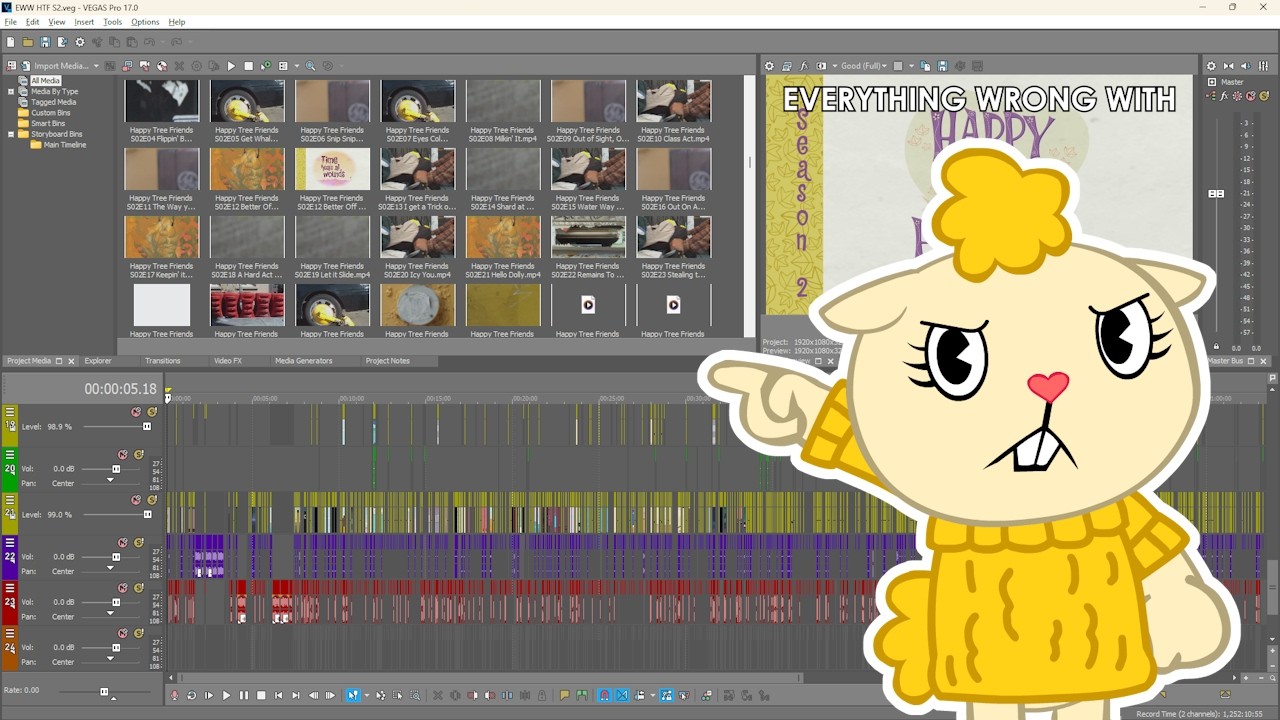Select the S02E22 Remains To thumbnail

pyautogui.click(x=588, y=237)
